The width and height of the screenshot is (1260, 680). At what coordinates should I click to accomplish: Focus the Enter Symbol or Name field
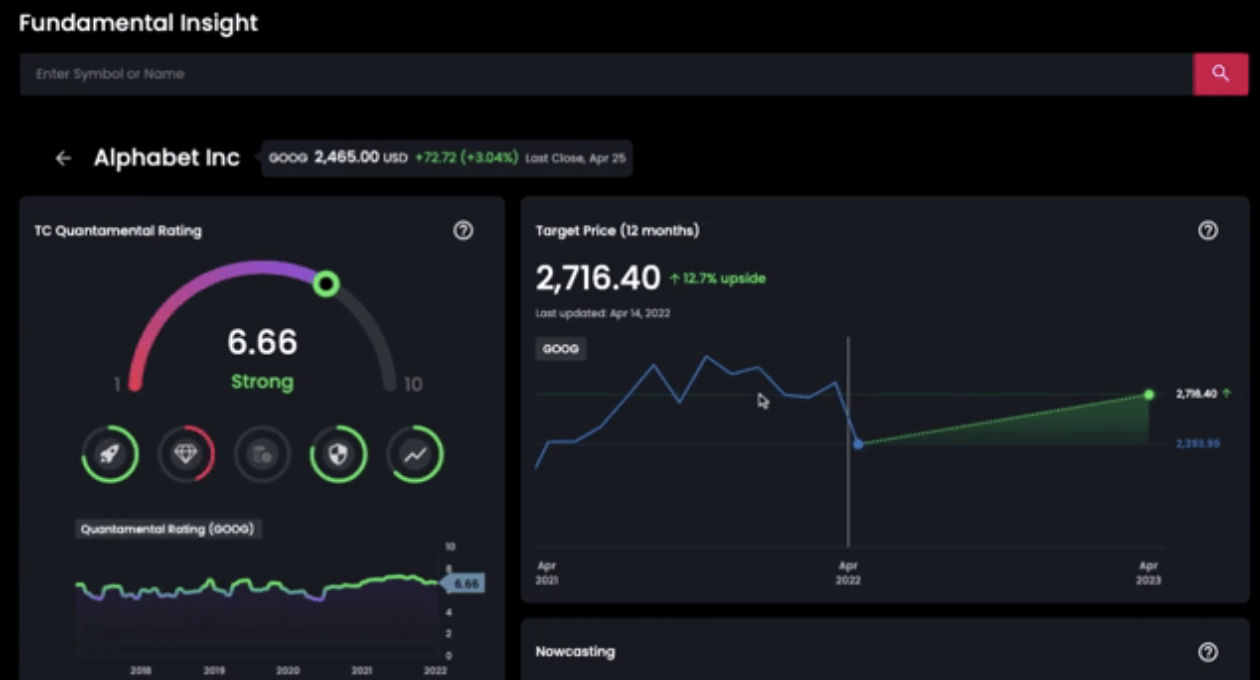tap(606, 74)
